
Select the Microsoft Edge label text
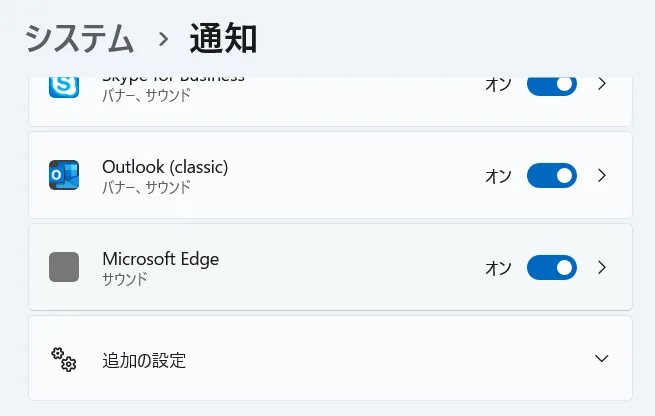click(x=160, y=258)
